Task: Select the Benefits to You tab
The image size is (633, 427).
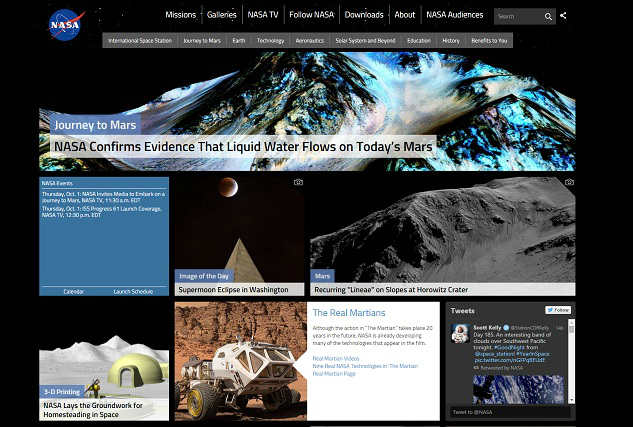Action: (489, 40)
